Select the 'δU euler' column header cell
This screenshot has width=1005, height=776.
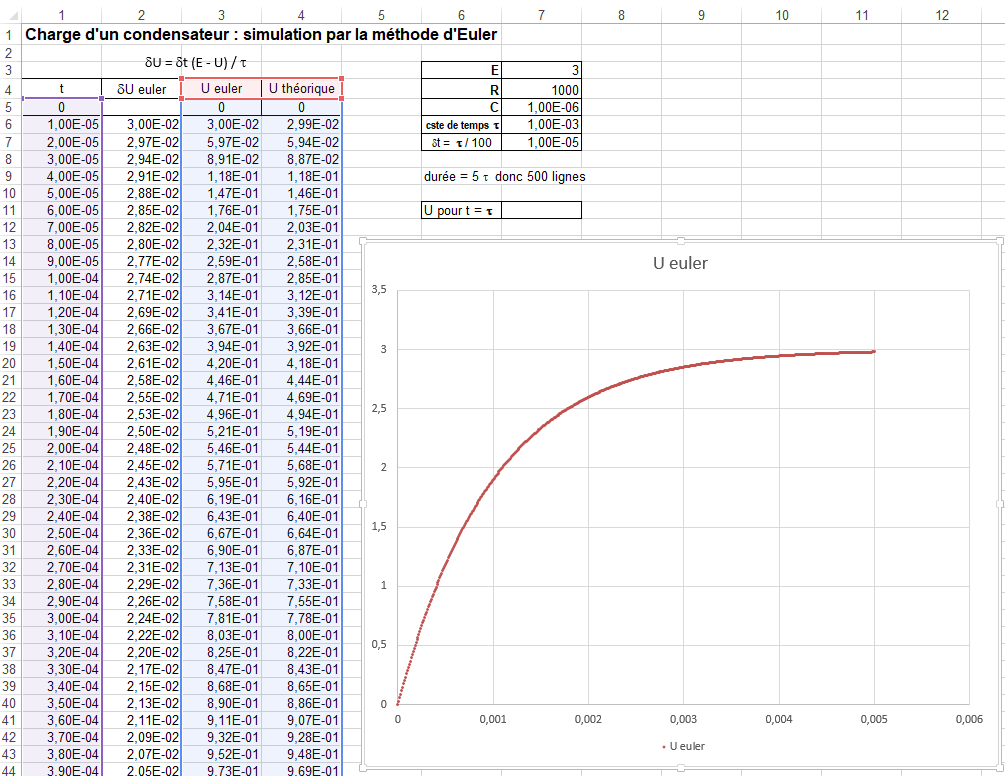pyautogui.click(x=140, y=89)
